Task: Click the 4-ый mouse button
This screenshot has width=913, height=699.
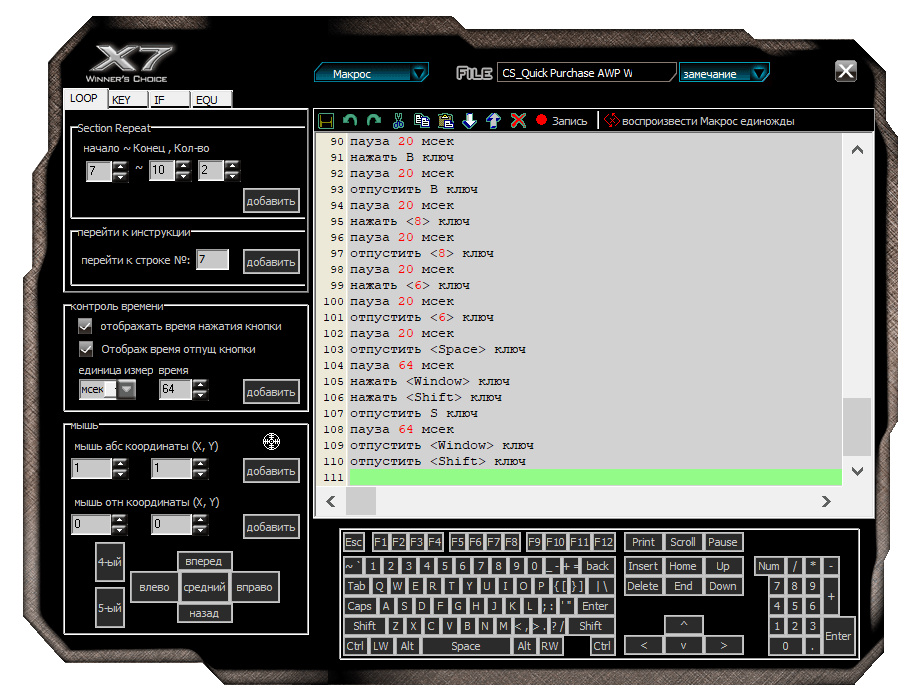Action: [x=109, y=562]
